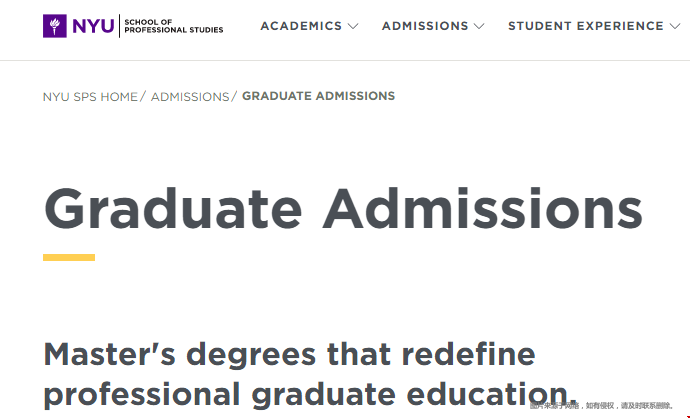Click the yellow accent bar under the heading
Image resolution: width=690 pixels, height=418 pixels.
[69, 257]
